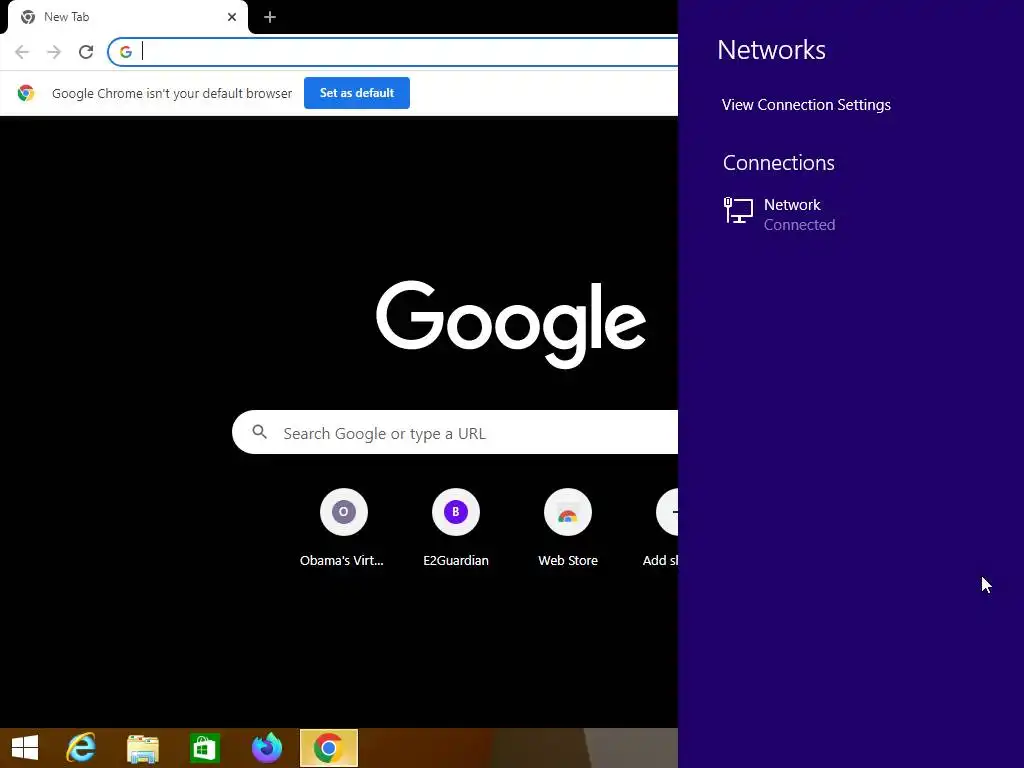Open the Web Store shortcut
This screenshot has width=1024, height=768.
pos(568,528)
